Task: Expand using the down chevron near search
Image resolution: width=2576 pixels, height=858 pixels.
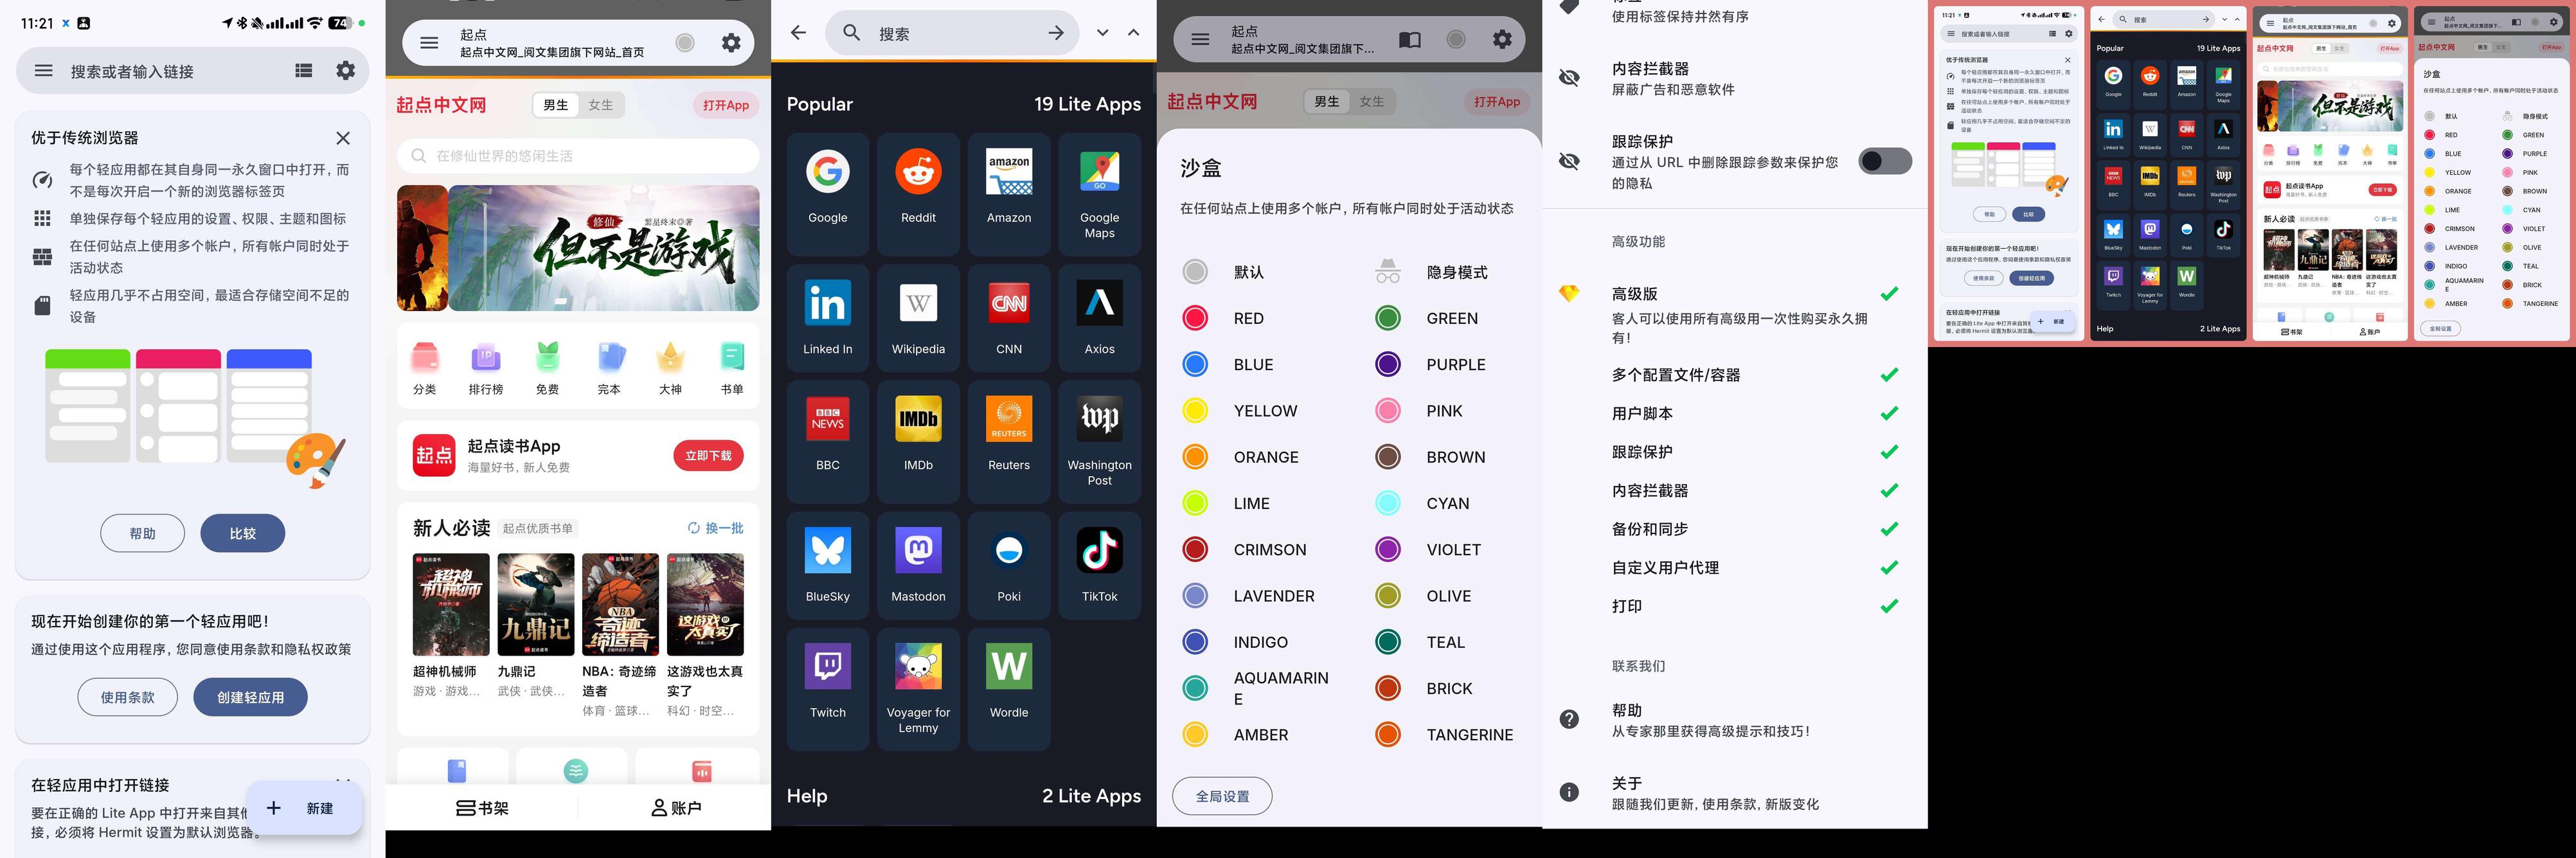Action: 1102,33
